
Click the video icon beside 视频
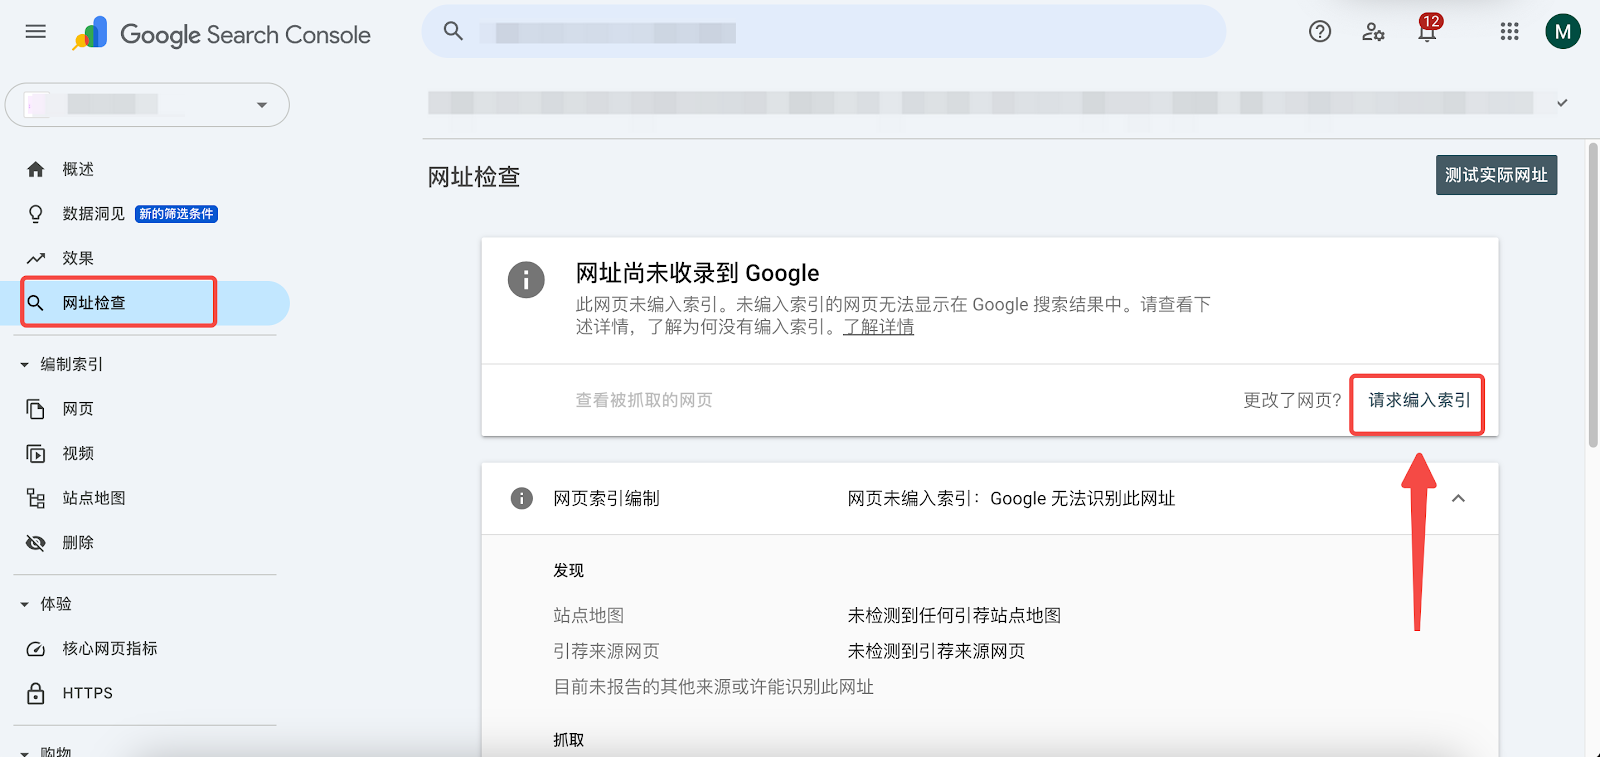click(36, 454)
